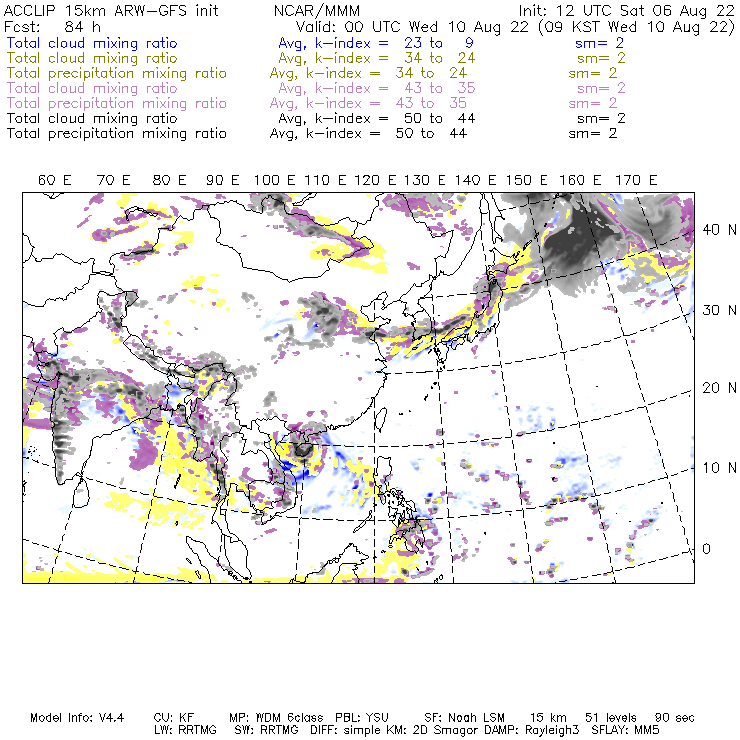This screenshot has width=740, height=740.
Task: Click the 'SW: RRTMG' model setting
Action: pos(267,730)
